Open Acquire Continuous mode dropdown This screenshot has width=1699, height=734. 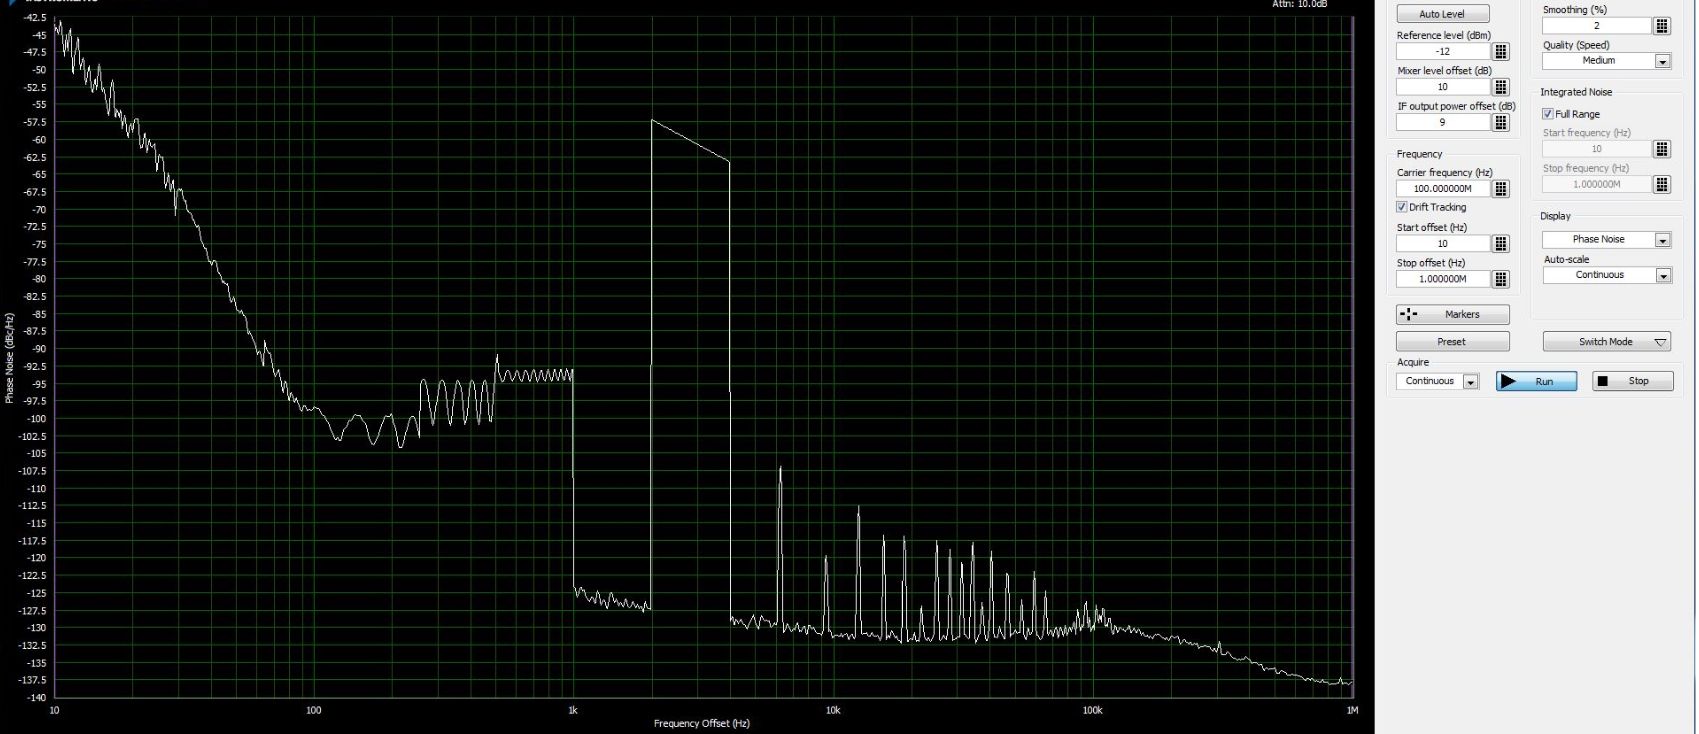point(1470,381)
